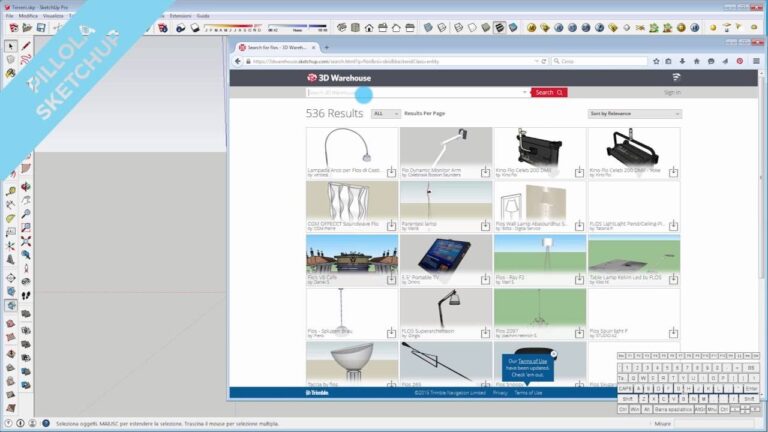Pick the Line pencil tool

click(x=26, y=46)
